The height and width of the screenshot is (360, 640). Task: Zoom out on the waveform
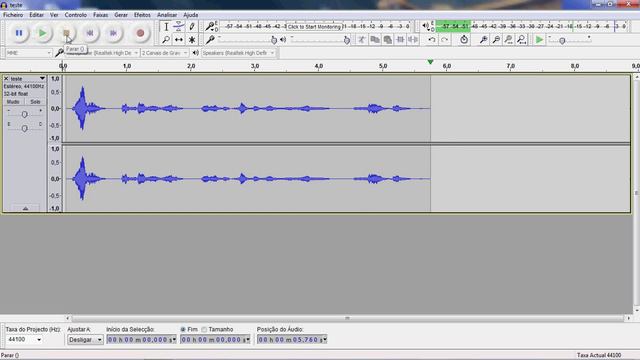(496, 40)
